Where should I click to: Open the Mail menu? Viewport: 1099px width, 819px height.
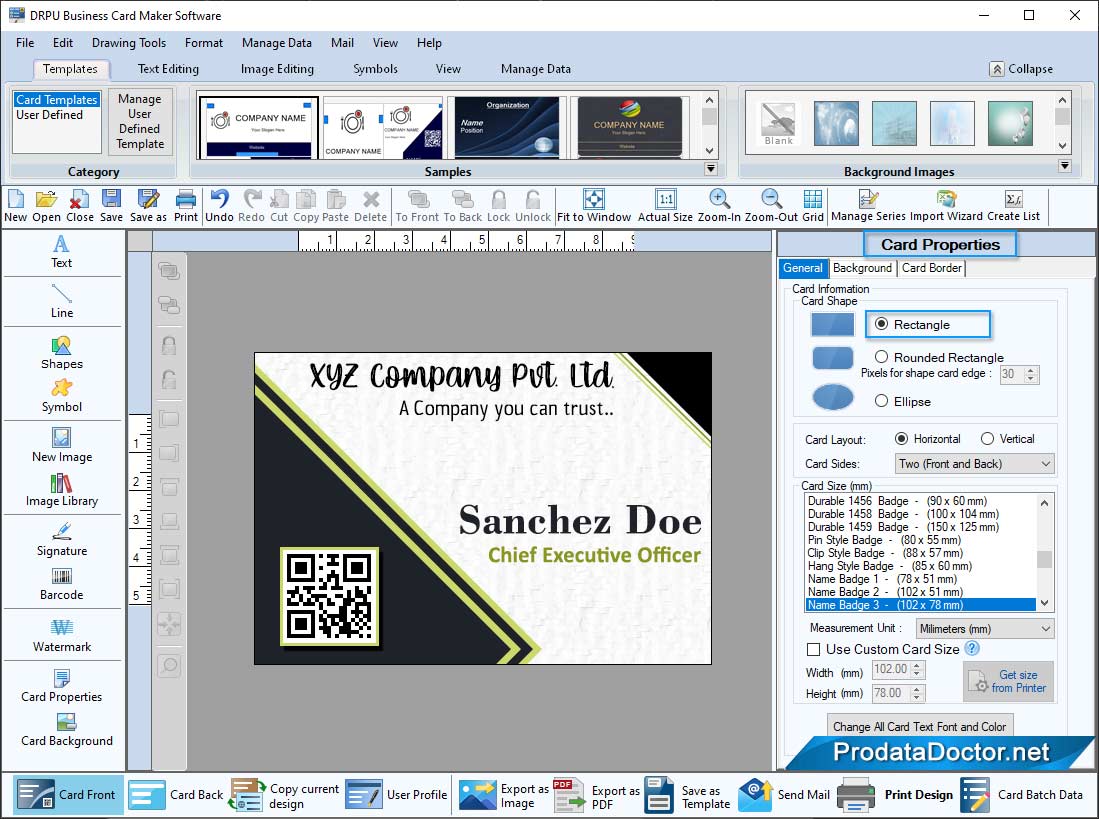coord(342,43)
